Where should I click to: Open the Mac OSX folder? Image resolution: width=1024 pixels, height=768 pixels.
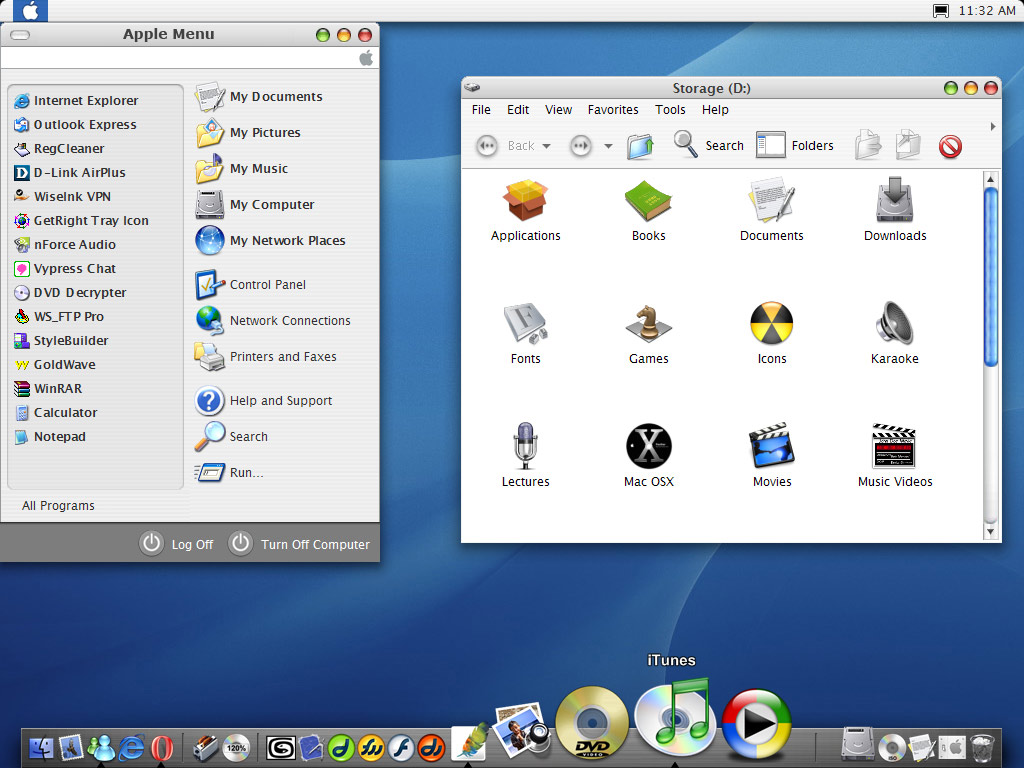pyautogui.click(x=648, y=456)
